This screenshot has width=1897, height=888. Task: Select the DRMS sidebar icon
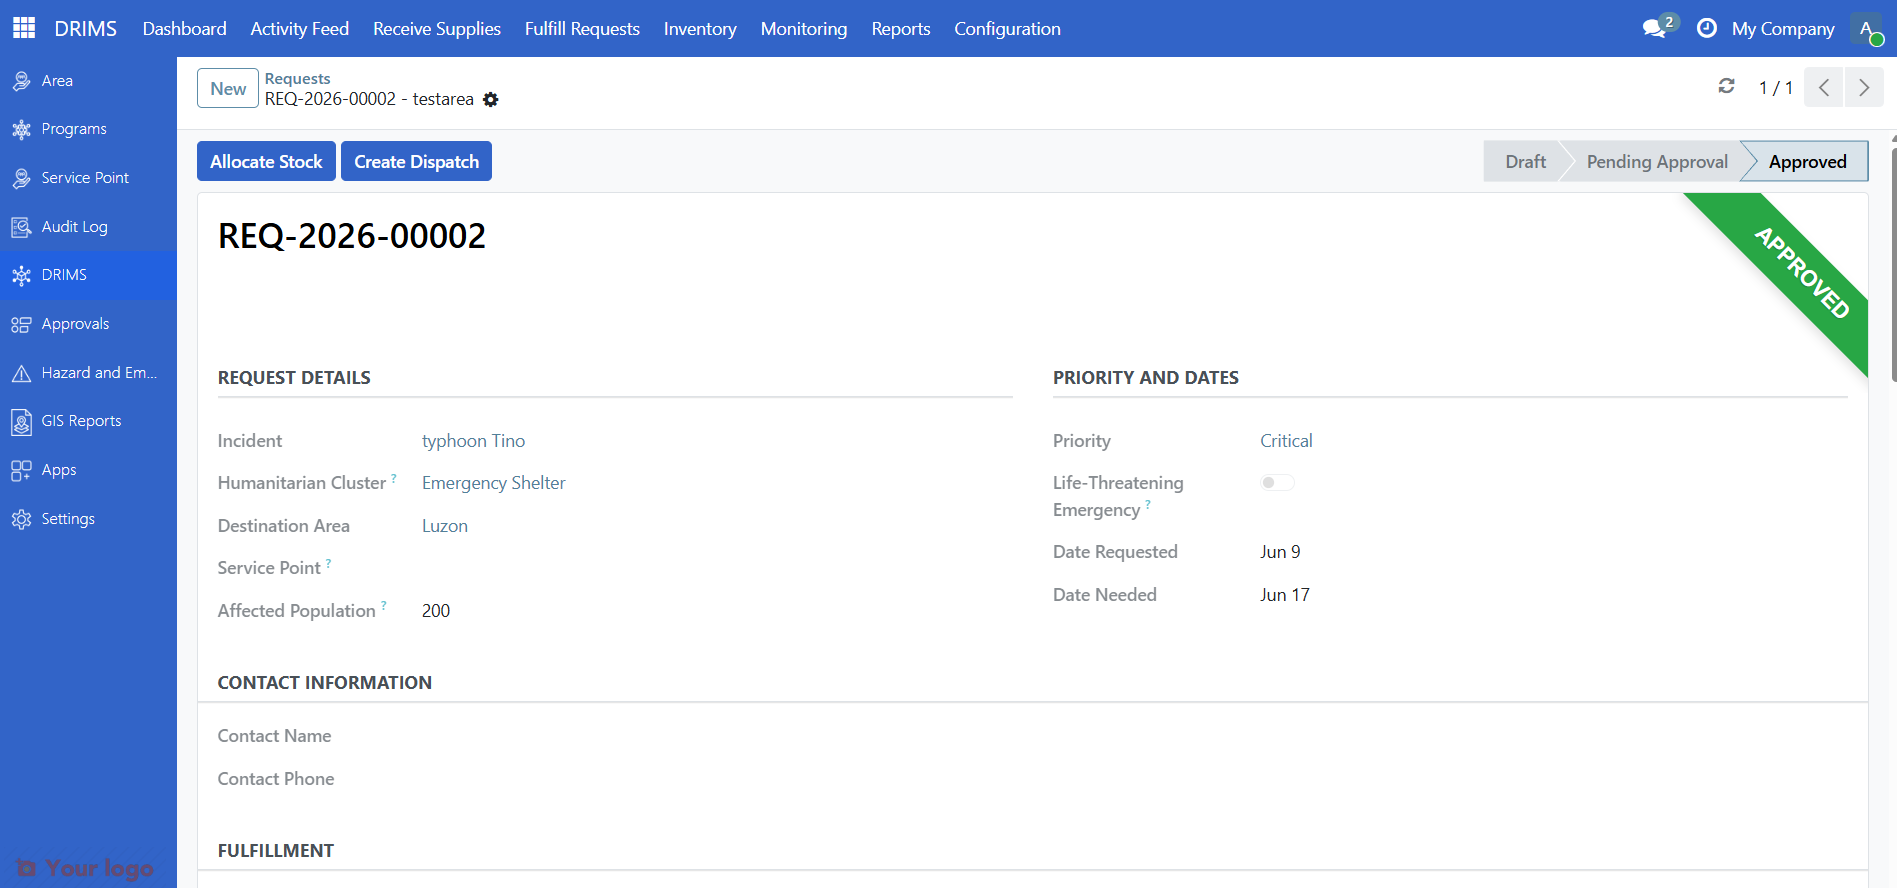pyautogui.click(x=21, y=275)
